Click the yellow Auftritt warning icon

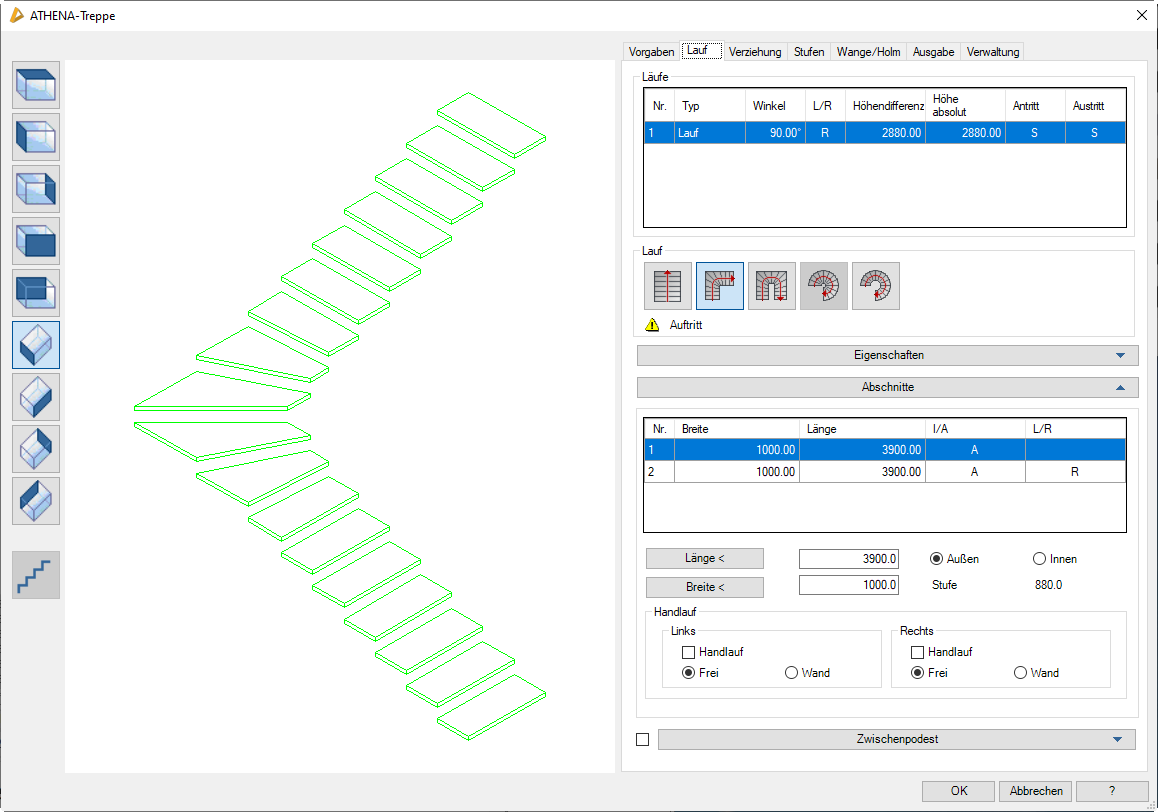click(652, 325)
